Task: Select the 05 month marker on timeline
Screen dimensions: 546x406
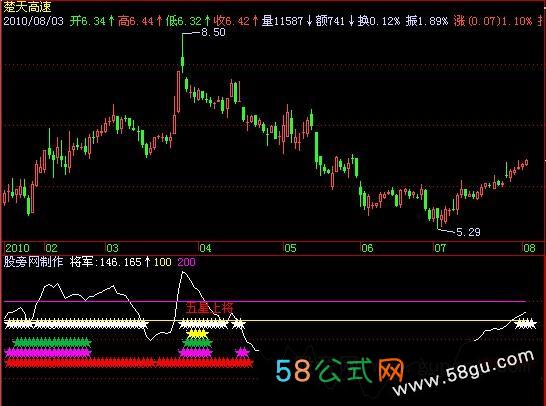Action: (x=290, y=248)
